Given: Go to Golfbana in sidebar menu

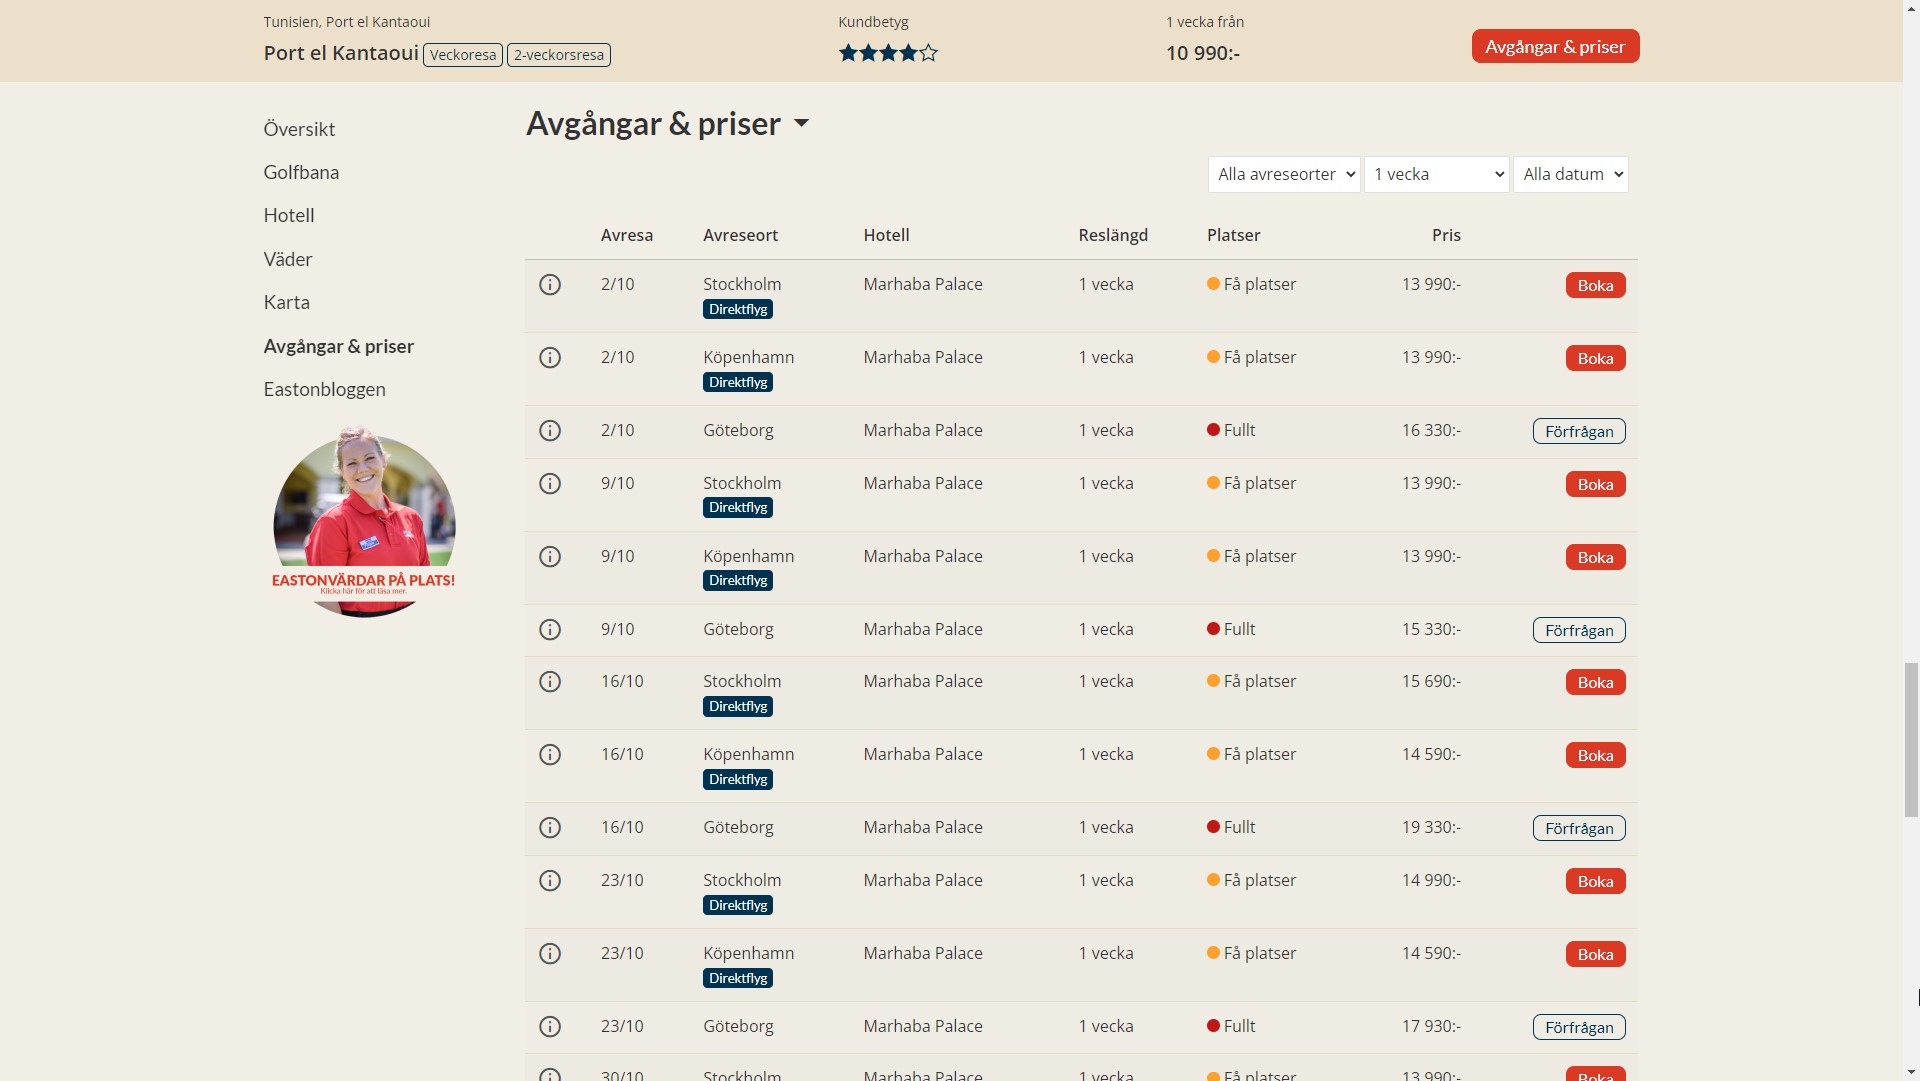Looking at the screenshot, I should click(x=301, y=172).
